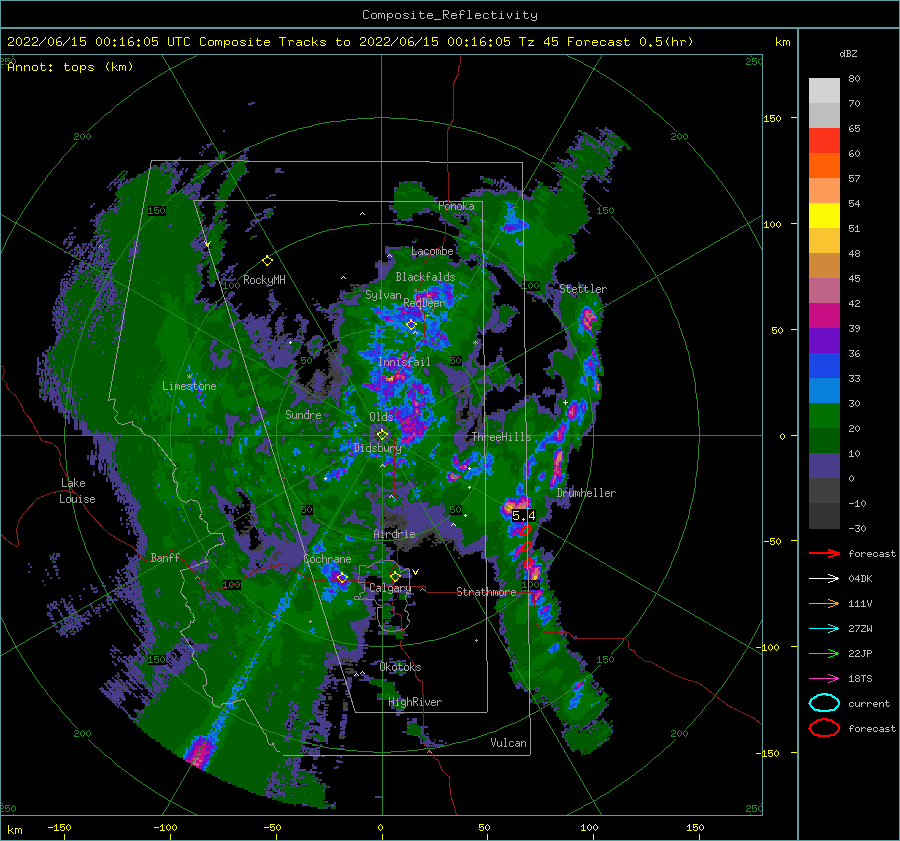This screenshot has width=900, height=841.
Task: Click the green 22JP arrow icon
Action: point(824,653)
